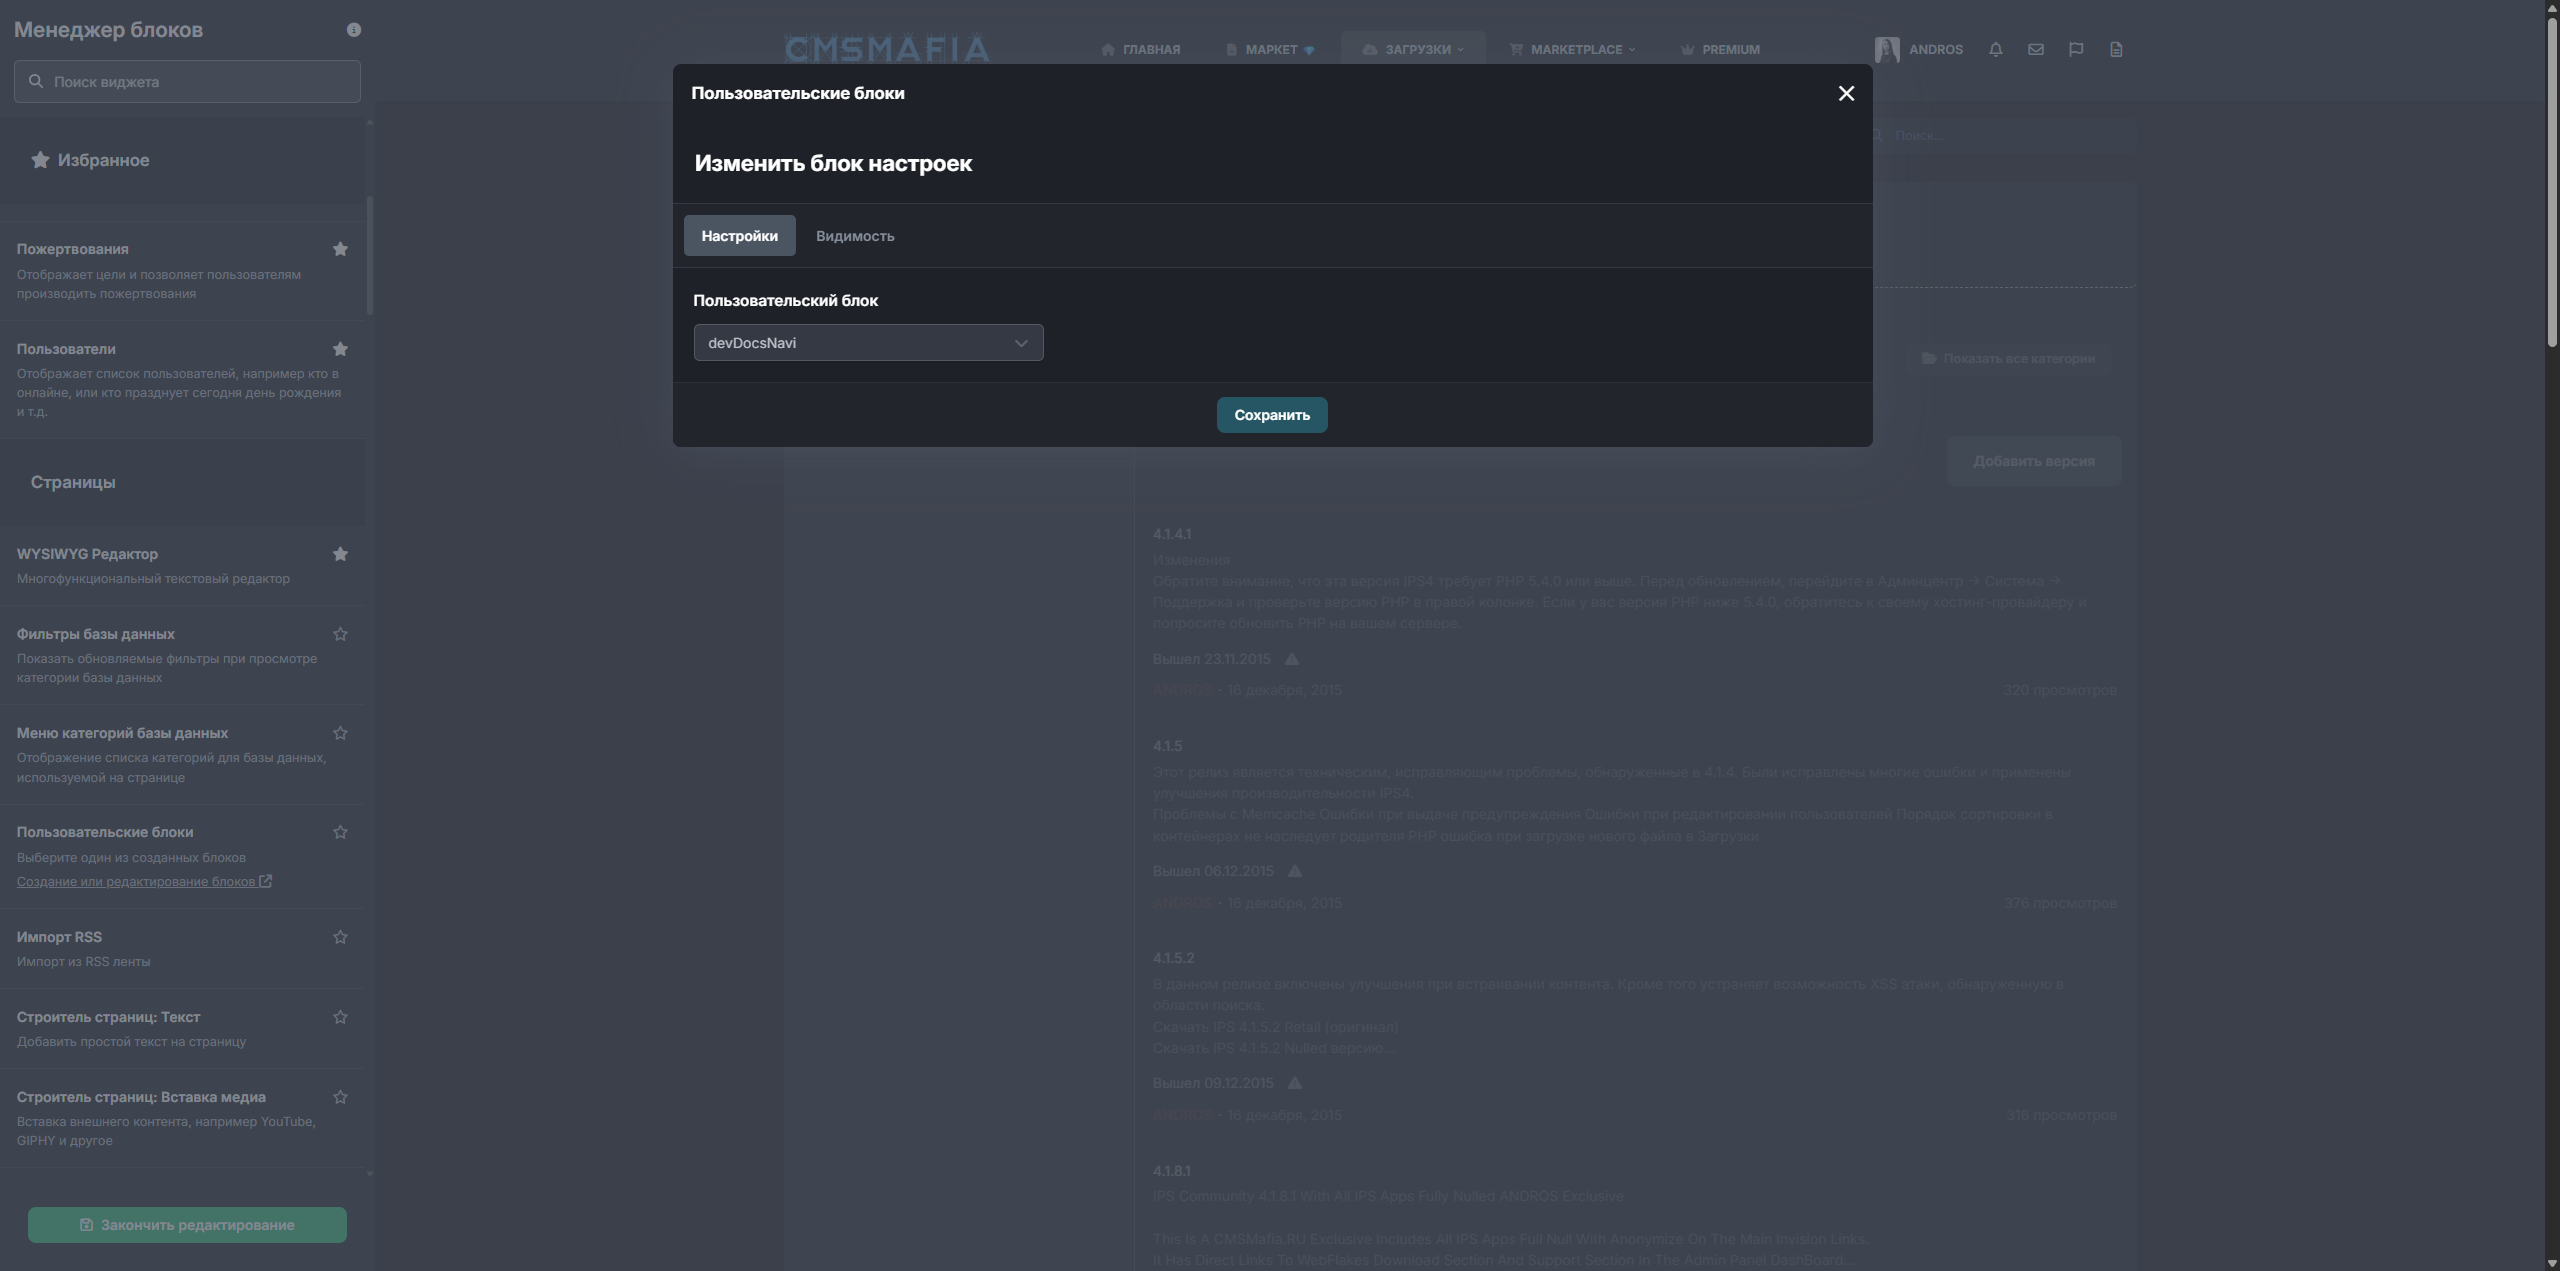Open the notifications bell icon
This screenshot has width=2560, height=1271.
tap(1995, 49)
